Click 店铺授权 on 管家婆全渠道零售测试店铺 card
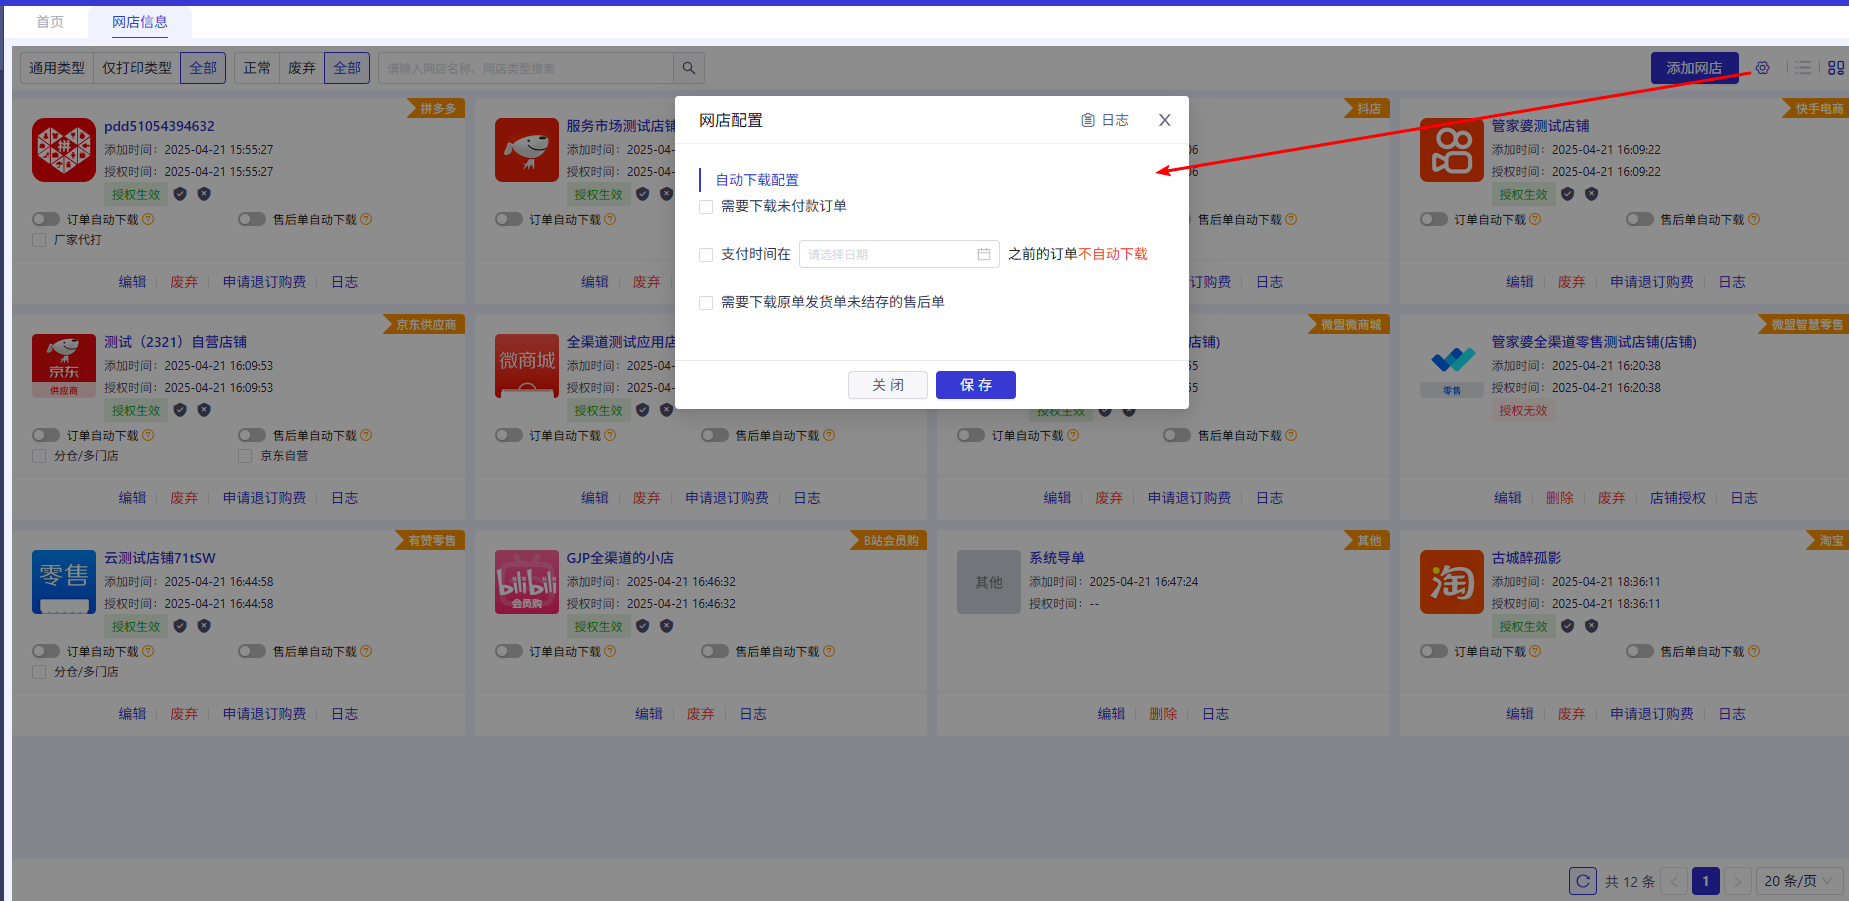Screen dimensions: 1849x901 pyautogui.click(x=1678, y=498)
